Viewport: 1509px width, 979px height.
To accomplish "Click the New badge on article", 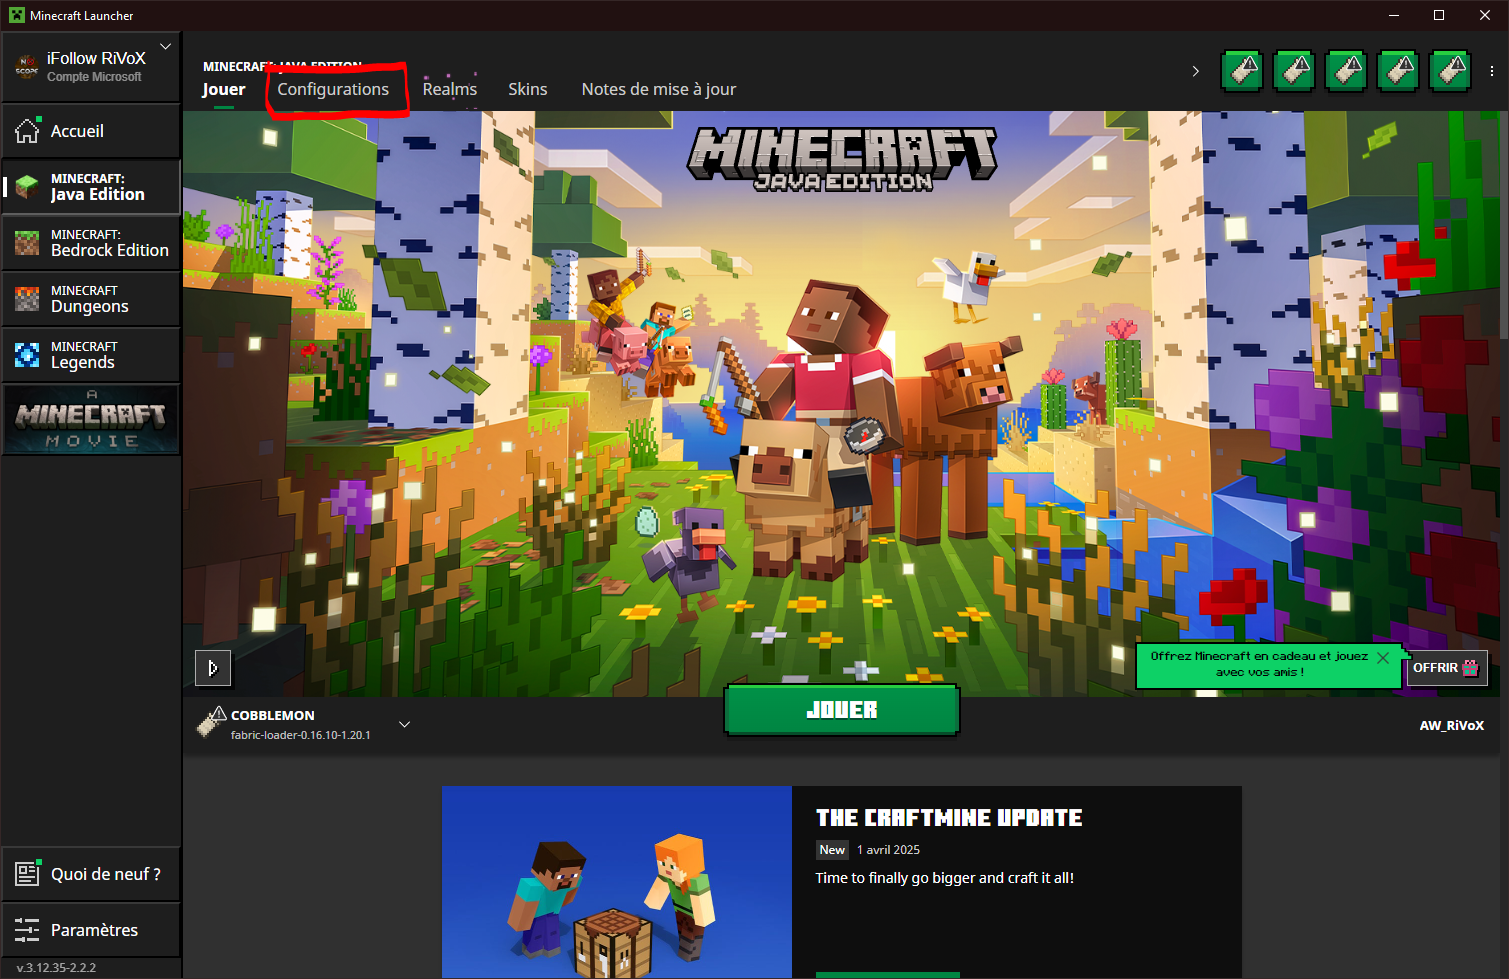I will [832, 850].
